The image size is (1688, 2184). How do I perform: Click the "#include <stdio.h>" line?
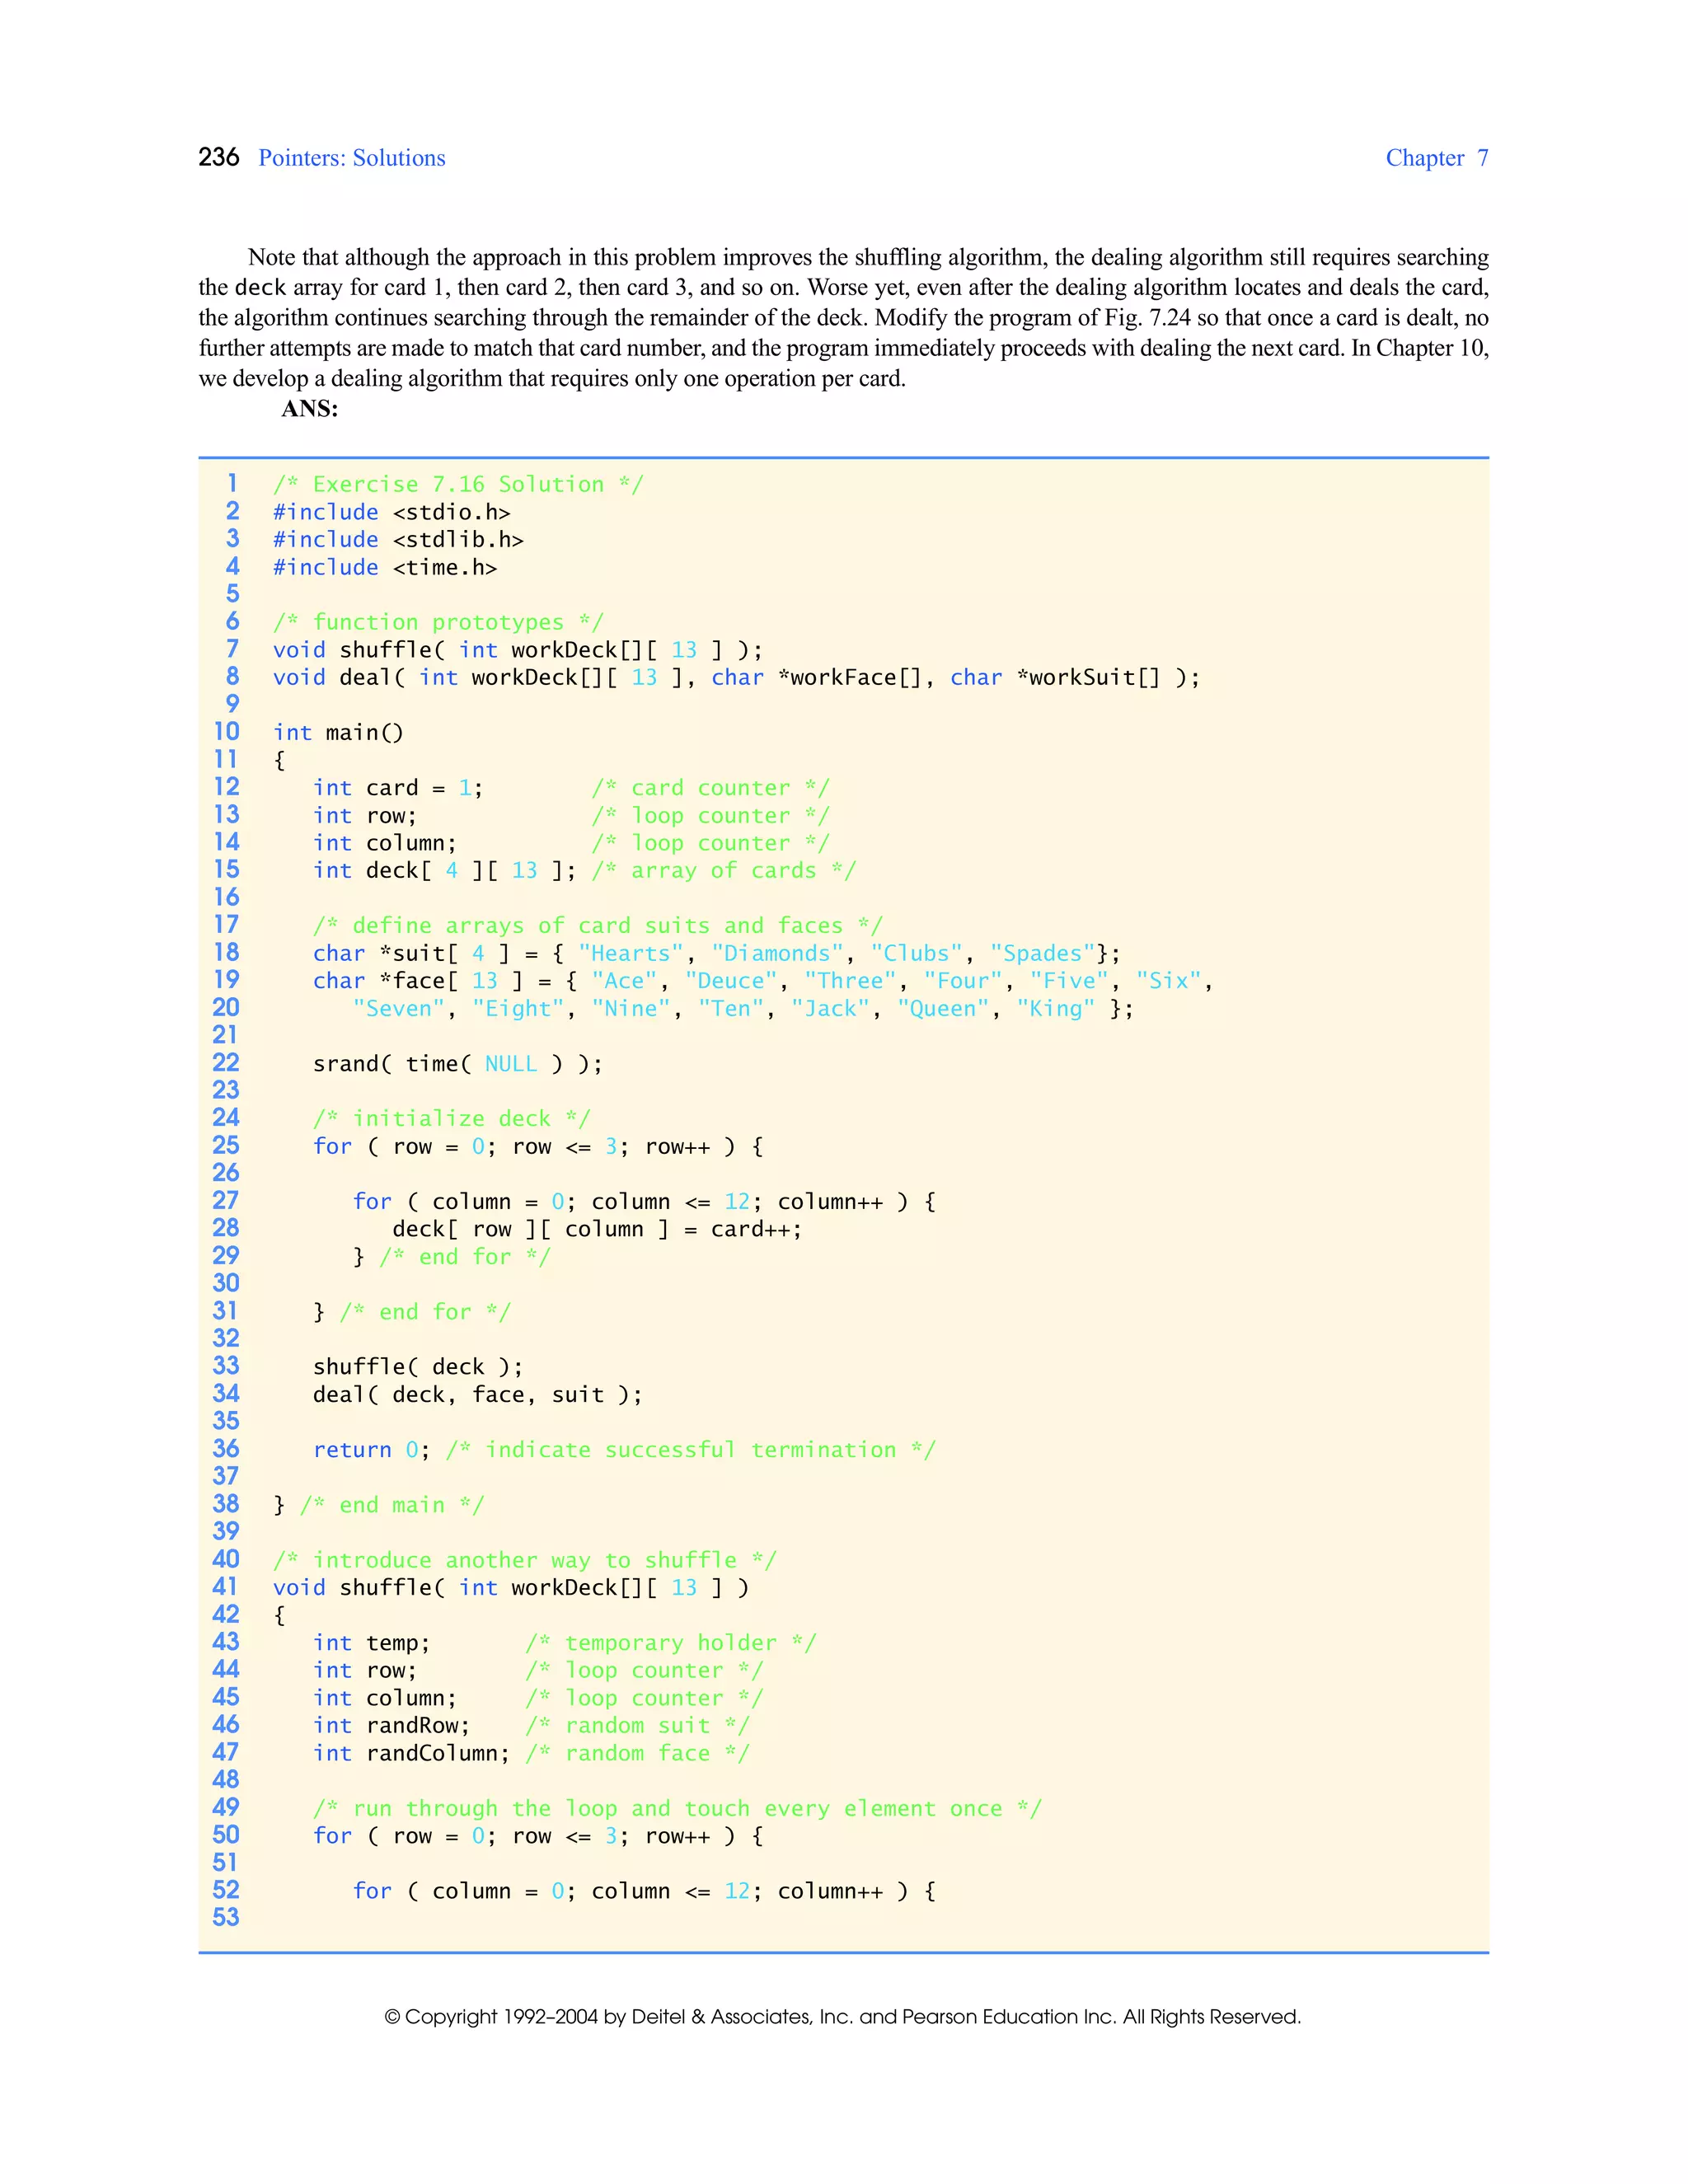[391, 512]
